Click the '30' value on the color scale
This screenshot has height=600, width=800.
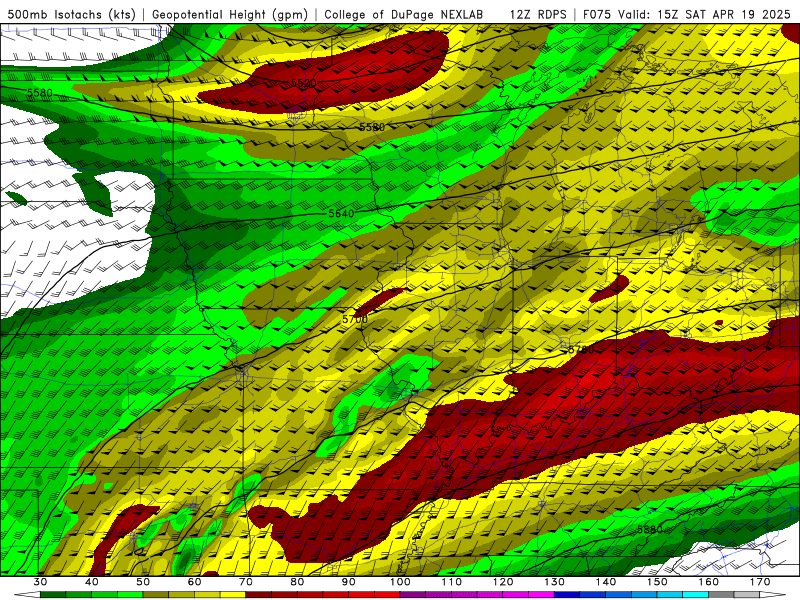[40, 582]
